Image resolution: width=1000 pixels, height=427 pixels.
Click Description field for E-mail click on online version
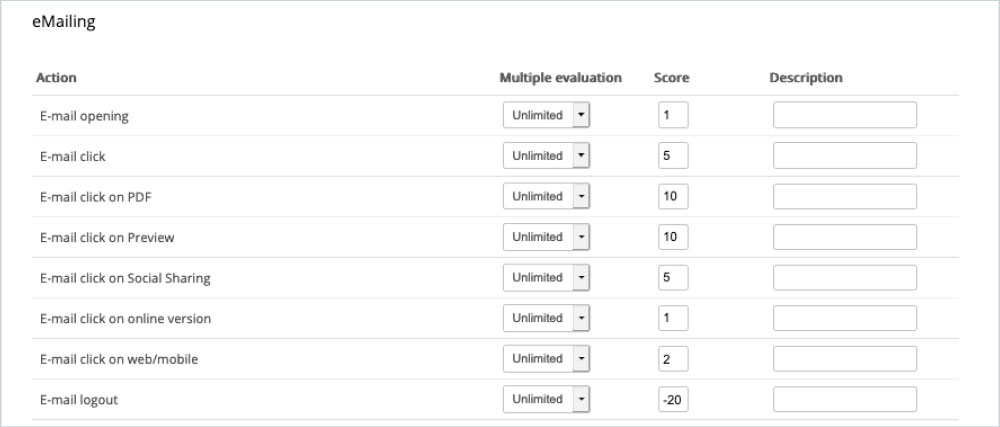844,318
